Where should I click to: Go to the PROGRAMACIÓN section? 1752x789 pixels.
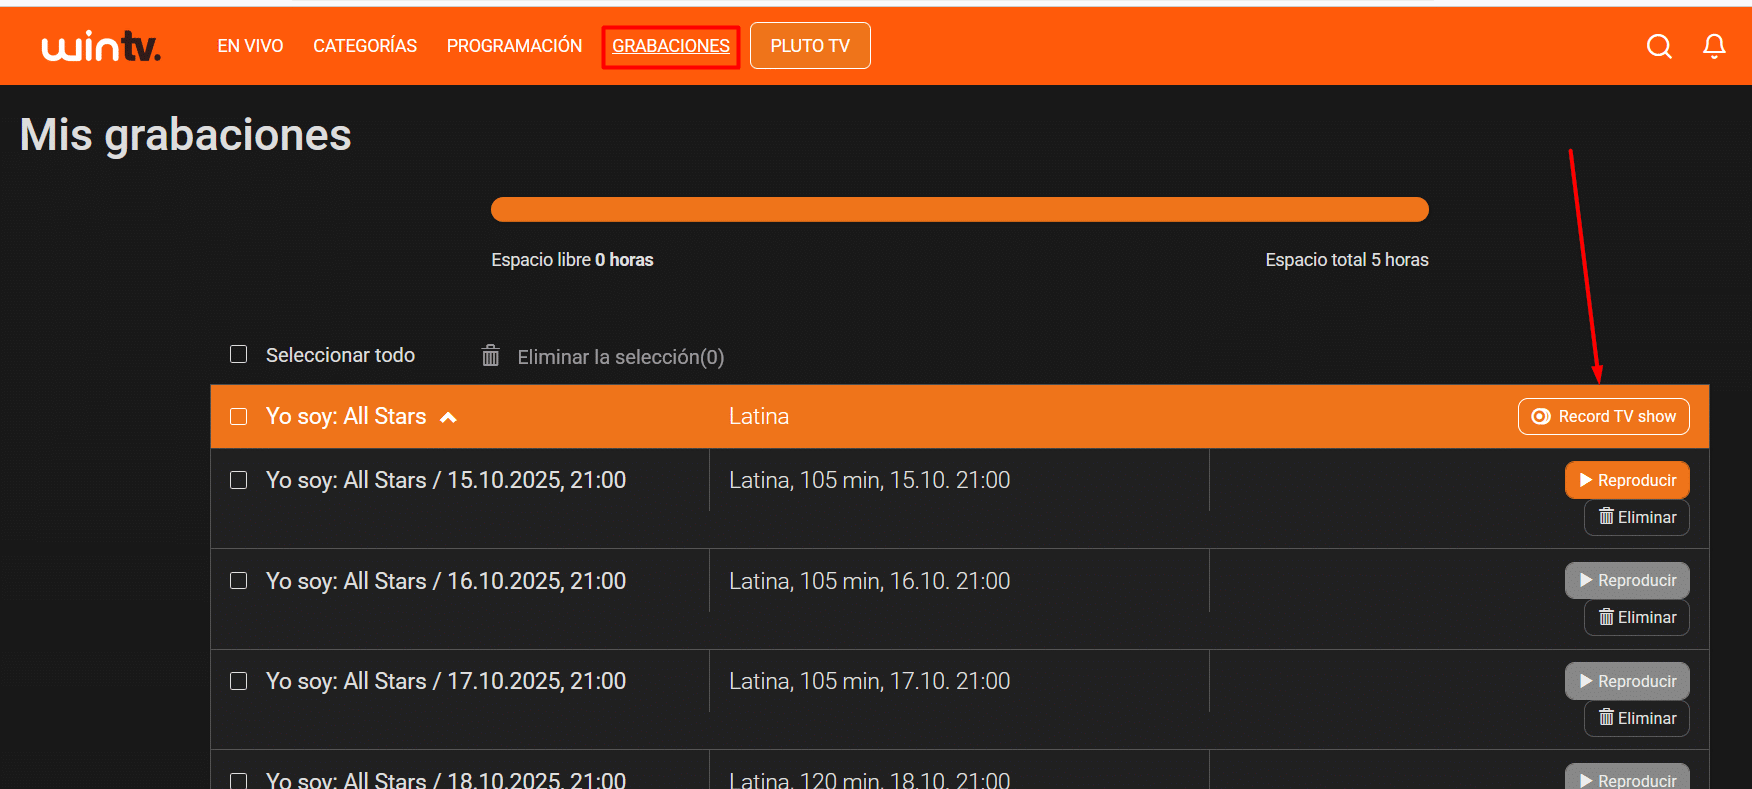click(514, 46)
